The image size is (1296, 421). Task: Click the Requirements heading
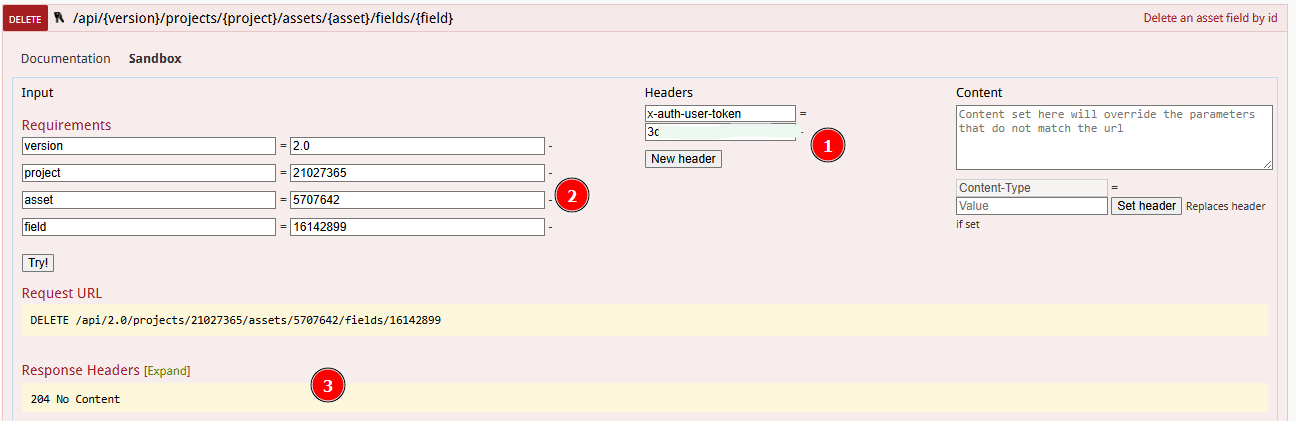[67, 125]
